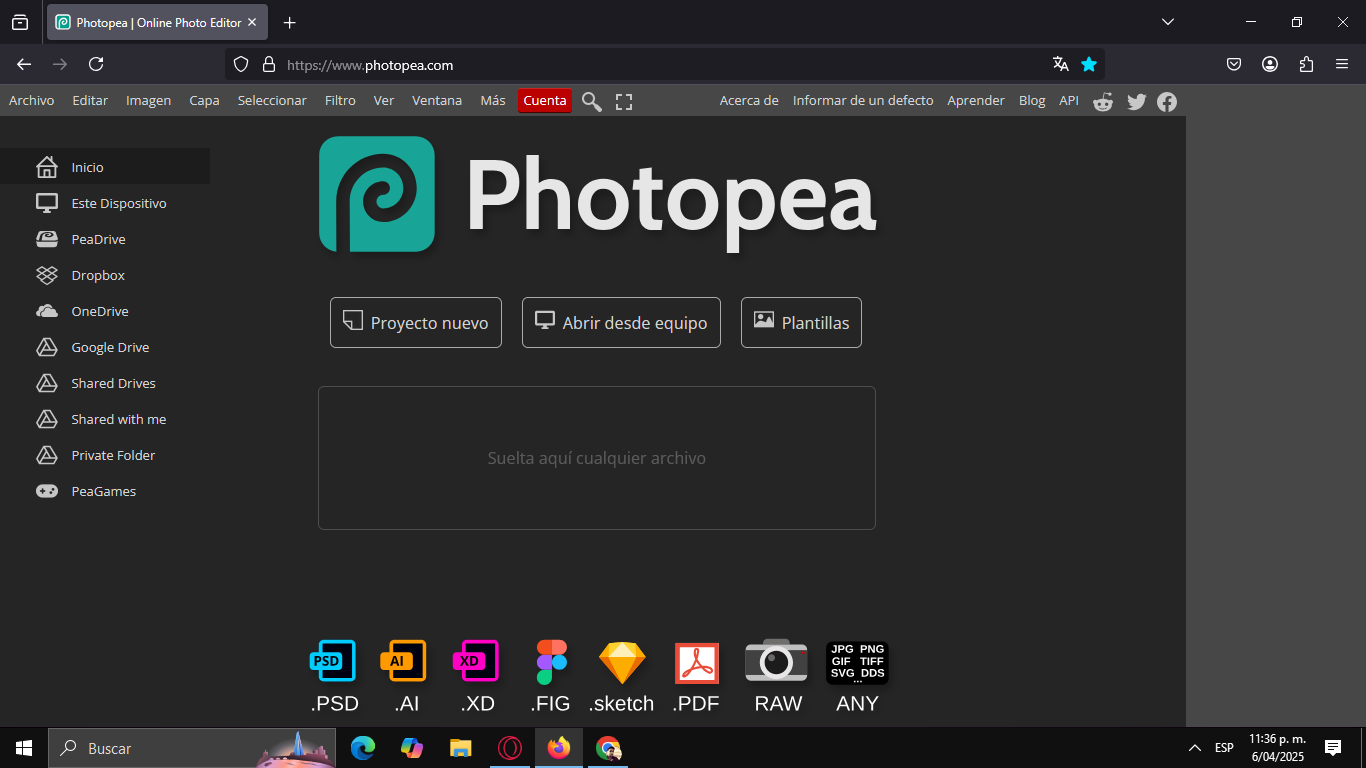
Task: Select the Photopea browser tab
Action: 157,22
